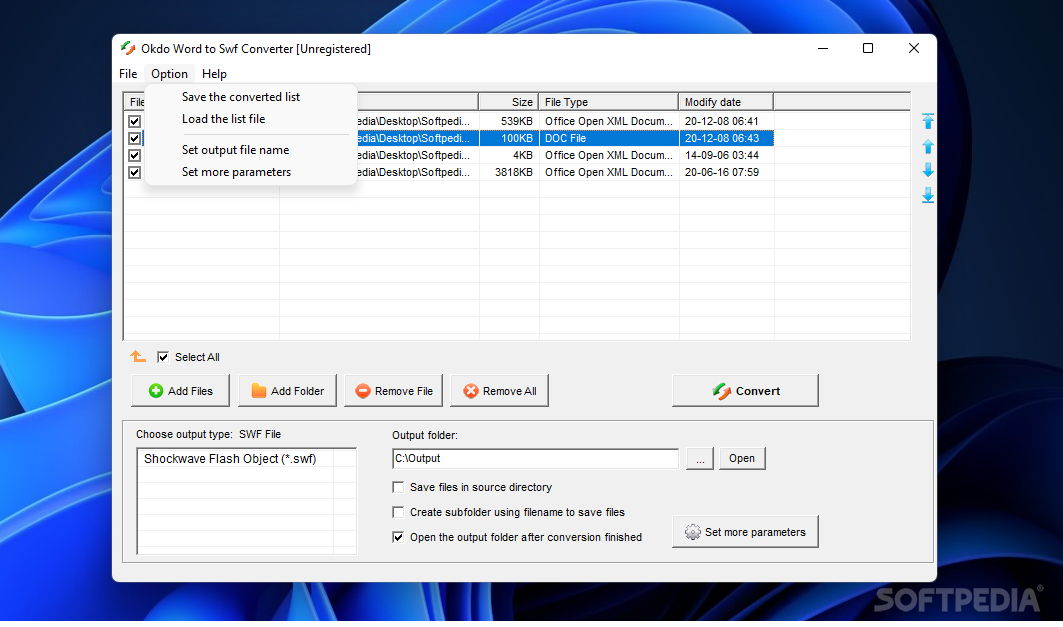
Task: Move selected file down arrow
Action: point(928,170)
